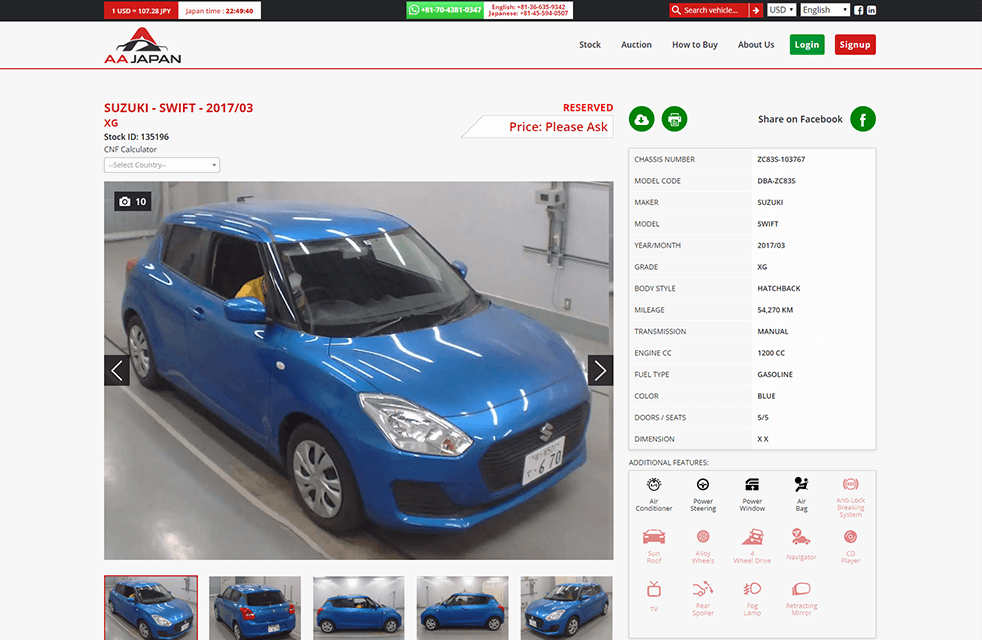Open the Select Country dropdown
Viewport: 982px width, 640px height.
[161, 165]
